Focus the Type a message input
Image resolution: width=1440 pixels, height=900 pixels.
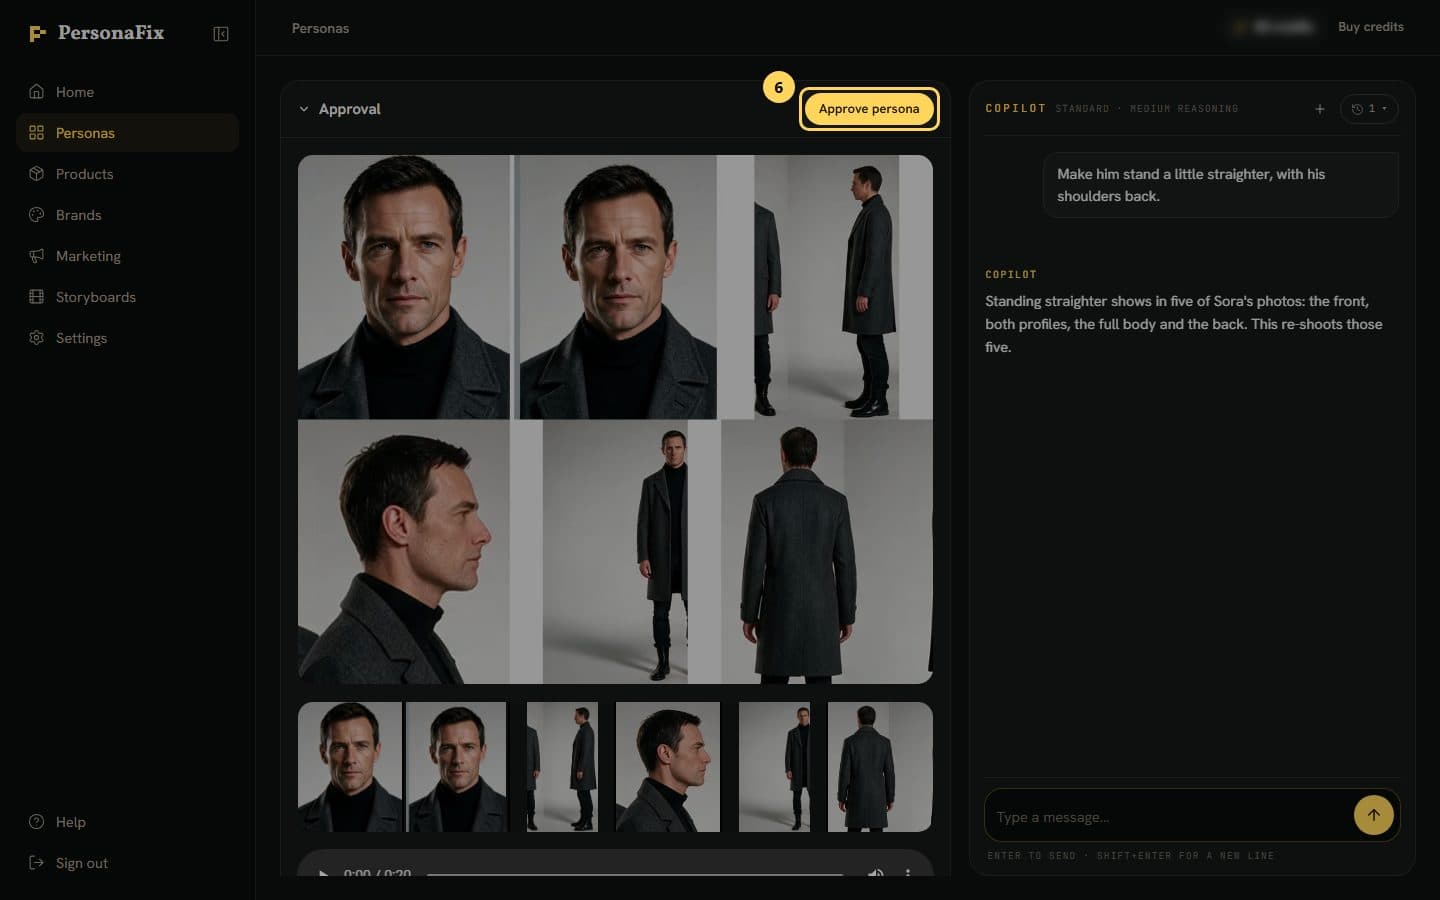tap(1168, 817)
